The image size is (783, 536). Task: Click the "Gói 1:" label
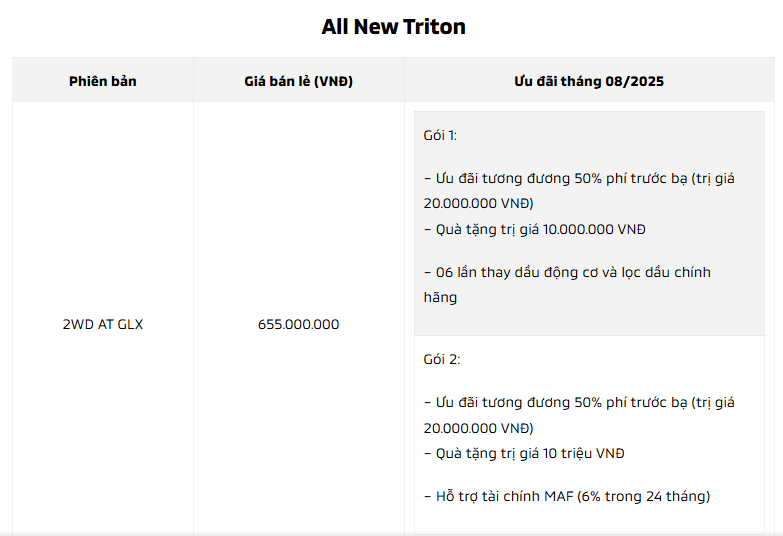coord(441,135)
